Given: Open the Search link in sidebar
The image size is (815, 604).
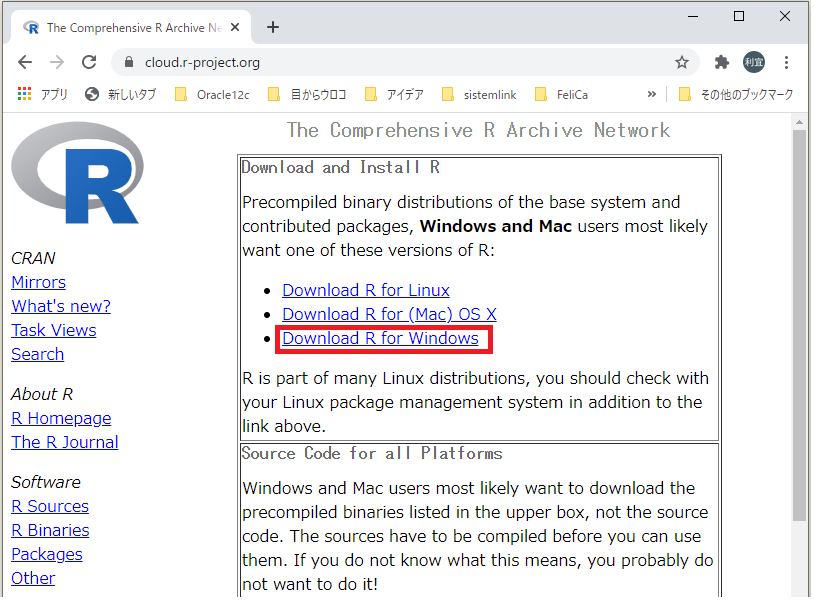Looking at the screenshot, I should pos(37,354).
